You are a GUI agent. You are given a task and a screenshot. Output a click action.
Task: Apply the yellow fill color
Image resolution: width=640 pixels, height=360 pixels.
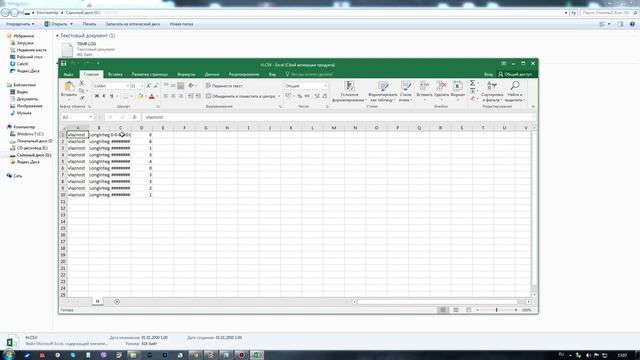coord(140,96)
